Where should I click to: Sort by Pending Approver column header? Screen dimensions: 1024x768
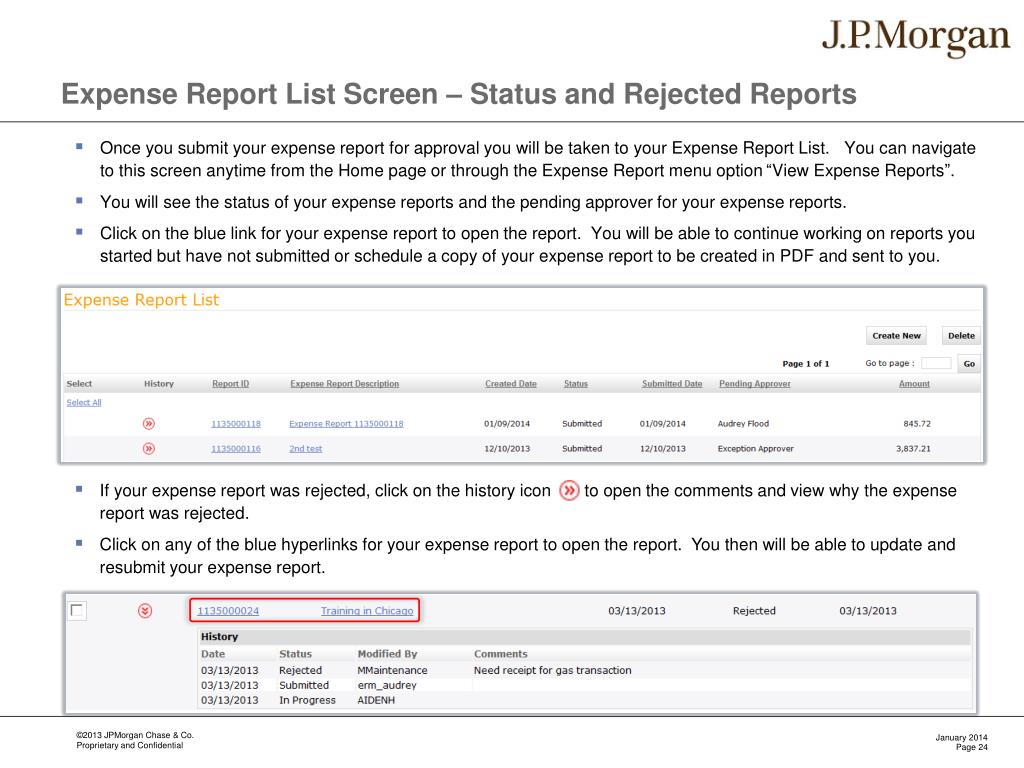click(x=754, y=384)
